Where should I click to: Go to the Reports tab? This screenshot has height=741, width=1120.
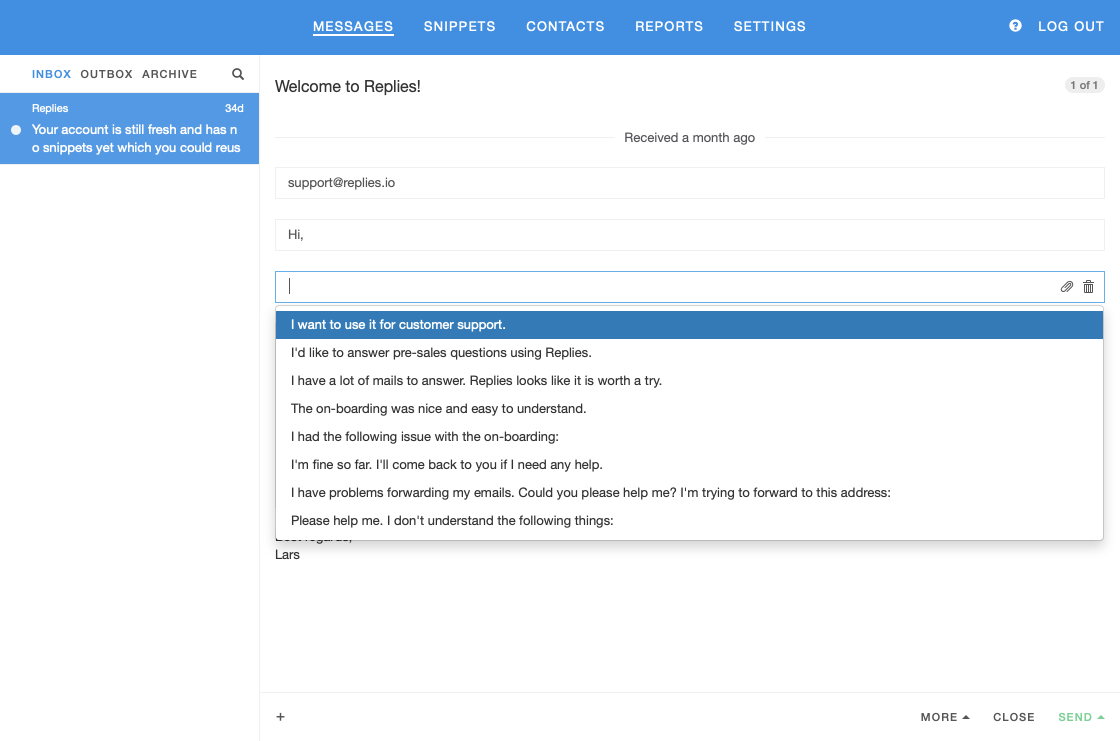668,27
